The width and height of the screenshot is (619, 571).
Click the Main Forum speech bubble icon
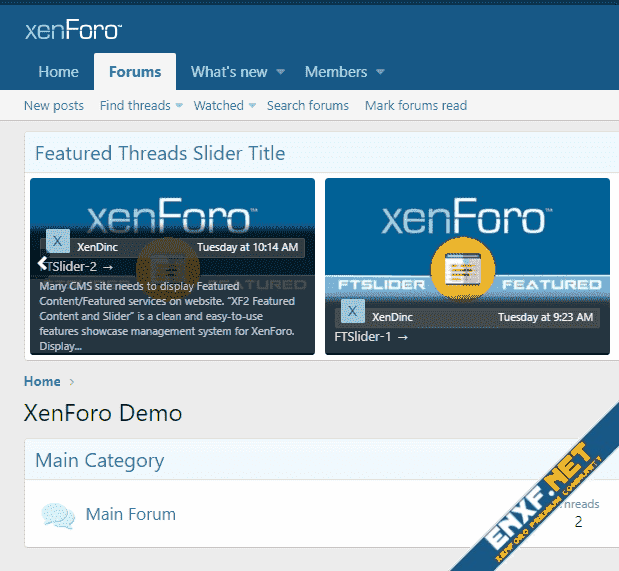[x=58, y=515]
